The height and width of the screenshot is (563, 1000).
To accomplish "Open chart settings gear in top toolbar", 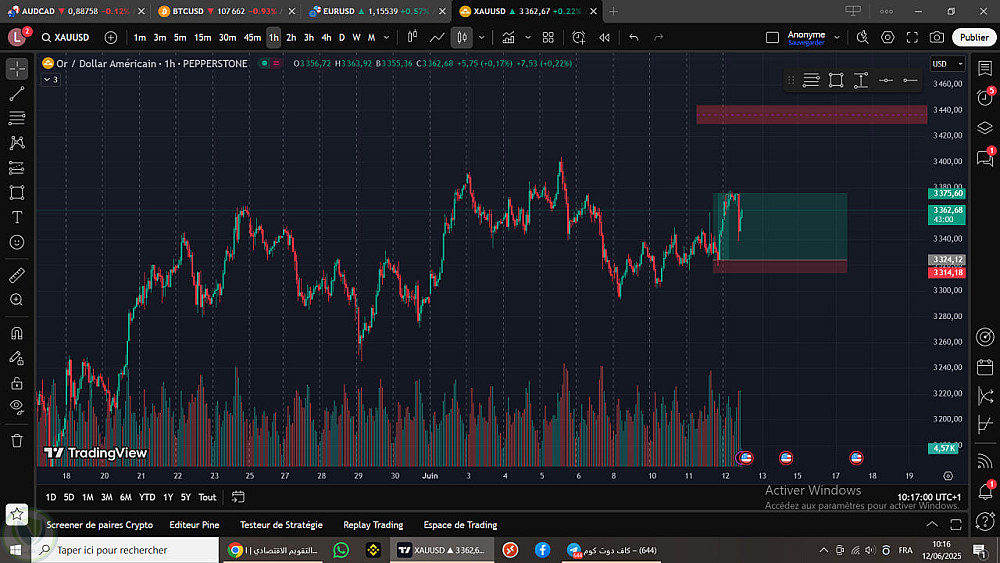I will click(x=888, y=37).
